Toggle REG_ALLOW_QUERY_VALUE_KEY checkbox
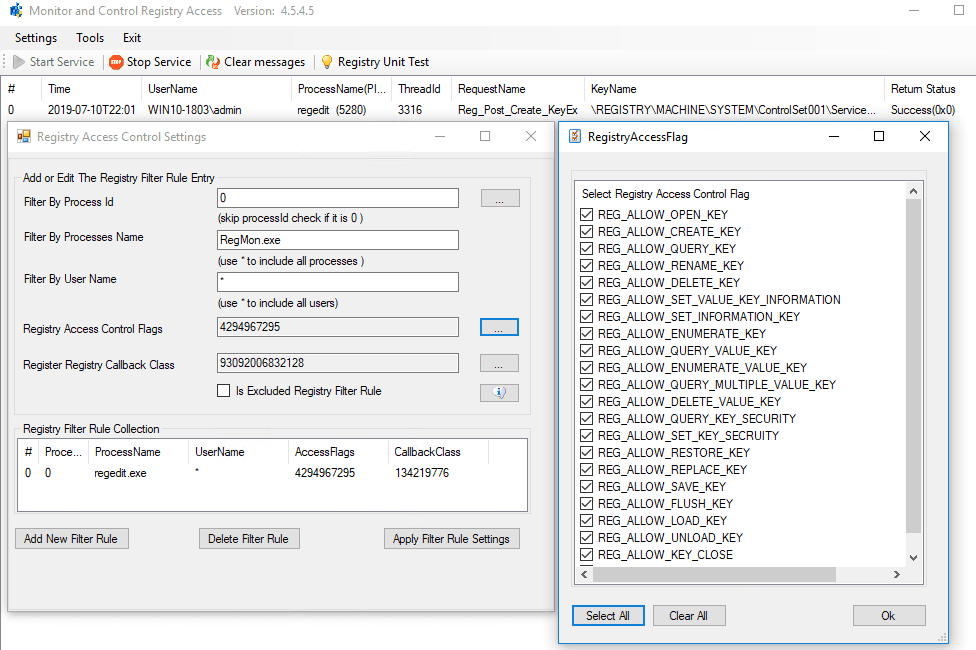The width and height of the screenshot is (976, 650). [x=586, y=351]
